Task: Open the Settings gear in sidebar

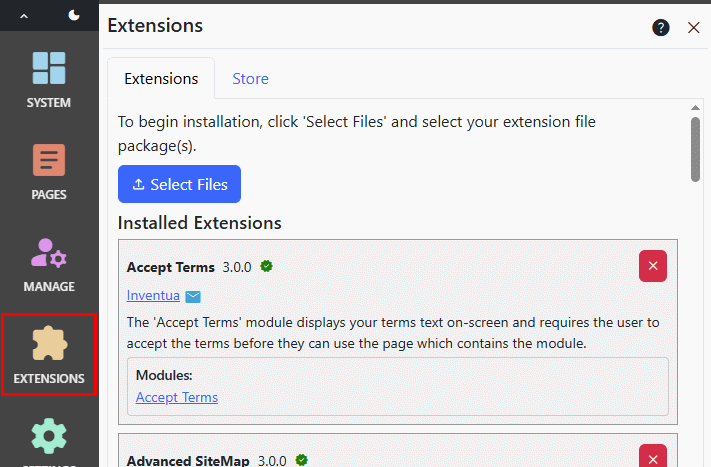Action: [x=49, y=441]
